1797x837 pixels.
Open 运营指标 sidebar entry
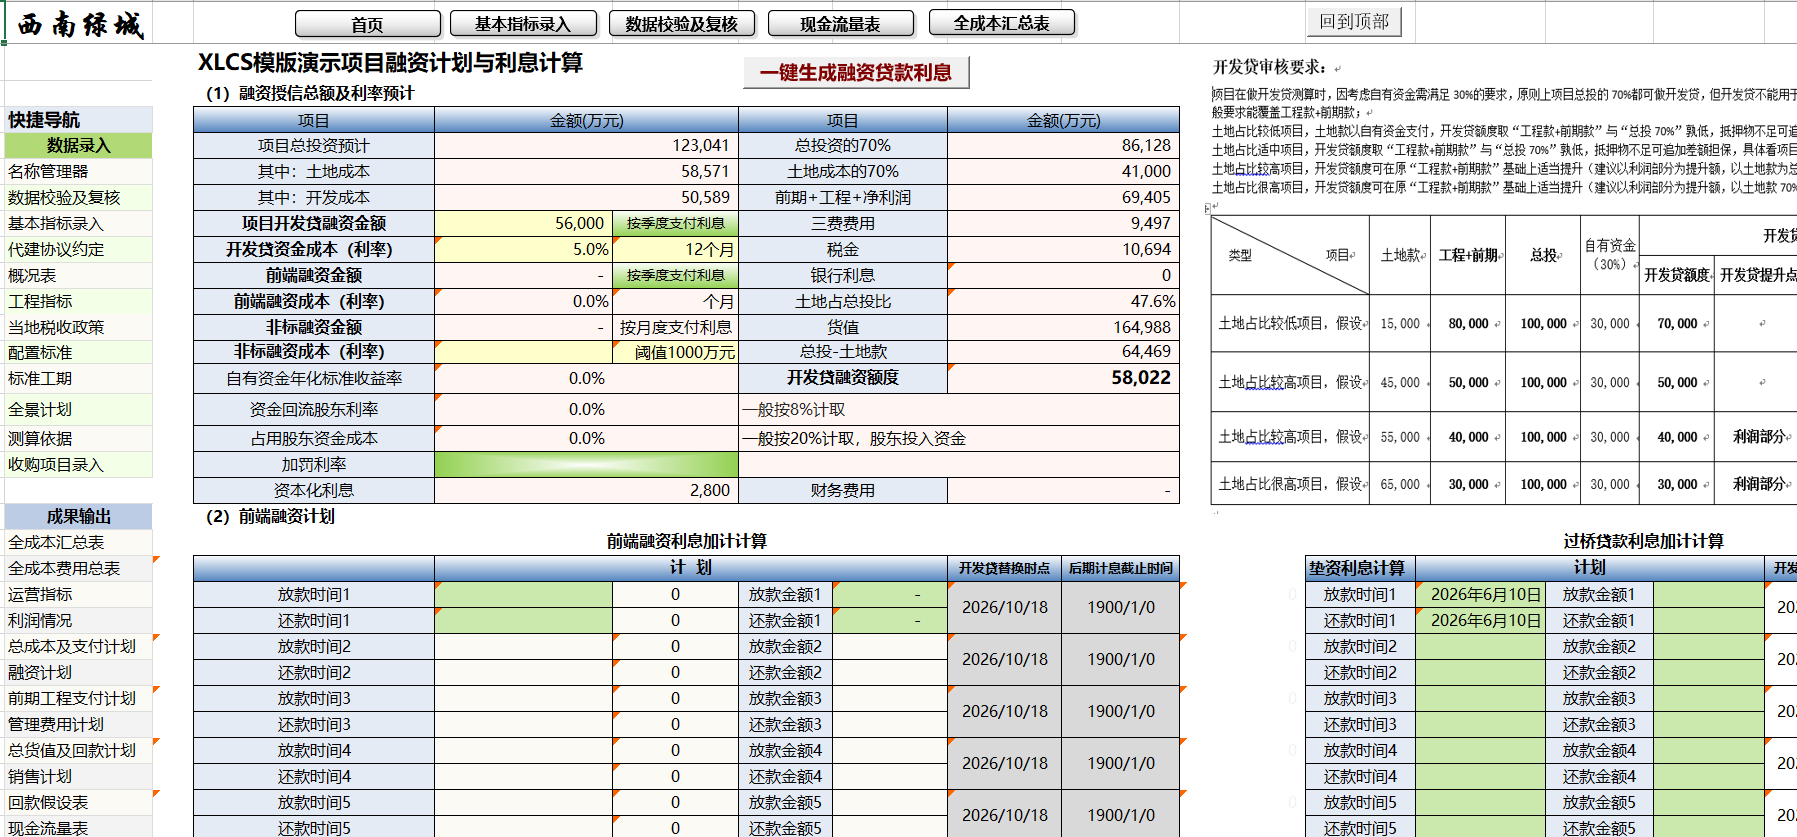click(78, 594)
